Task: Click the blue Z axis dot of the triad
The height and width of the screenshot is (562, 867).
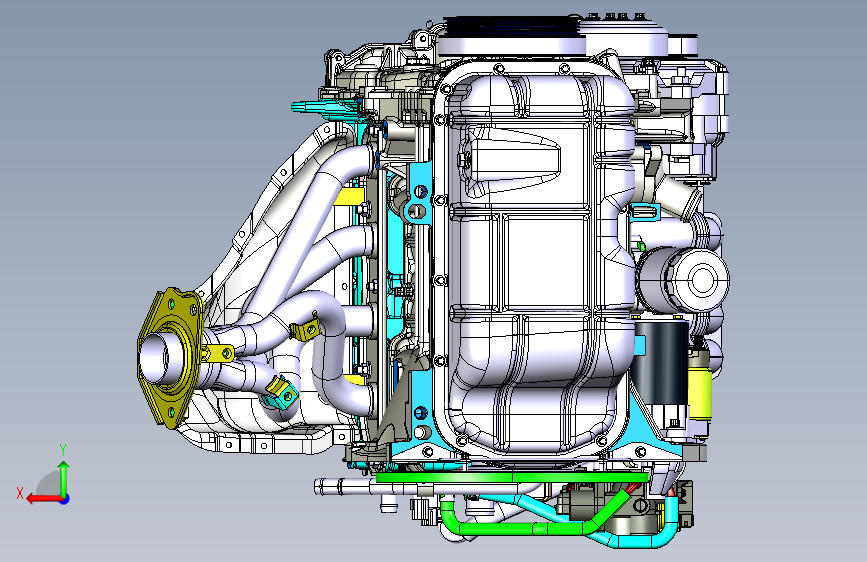Action: point(65,499)
